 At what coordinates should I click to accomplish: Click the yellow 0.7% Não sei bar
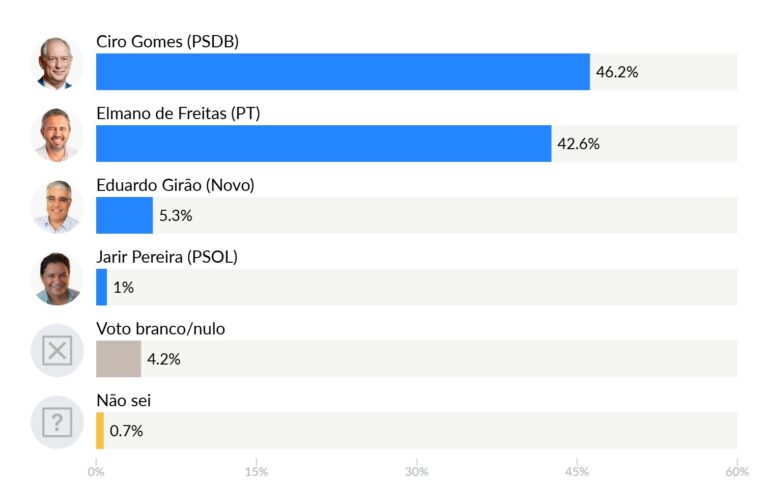(x=100, y=431)
